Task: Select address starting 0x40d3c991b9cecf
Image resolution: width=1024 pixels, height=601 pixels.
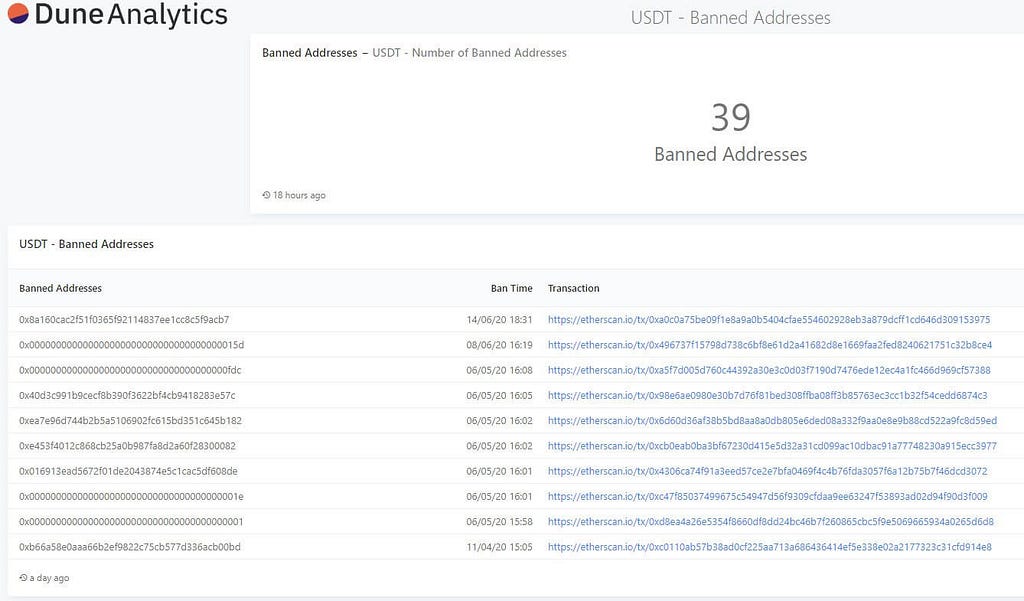Action: pos(127,395)
